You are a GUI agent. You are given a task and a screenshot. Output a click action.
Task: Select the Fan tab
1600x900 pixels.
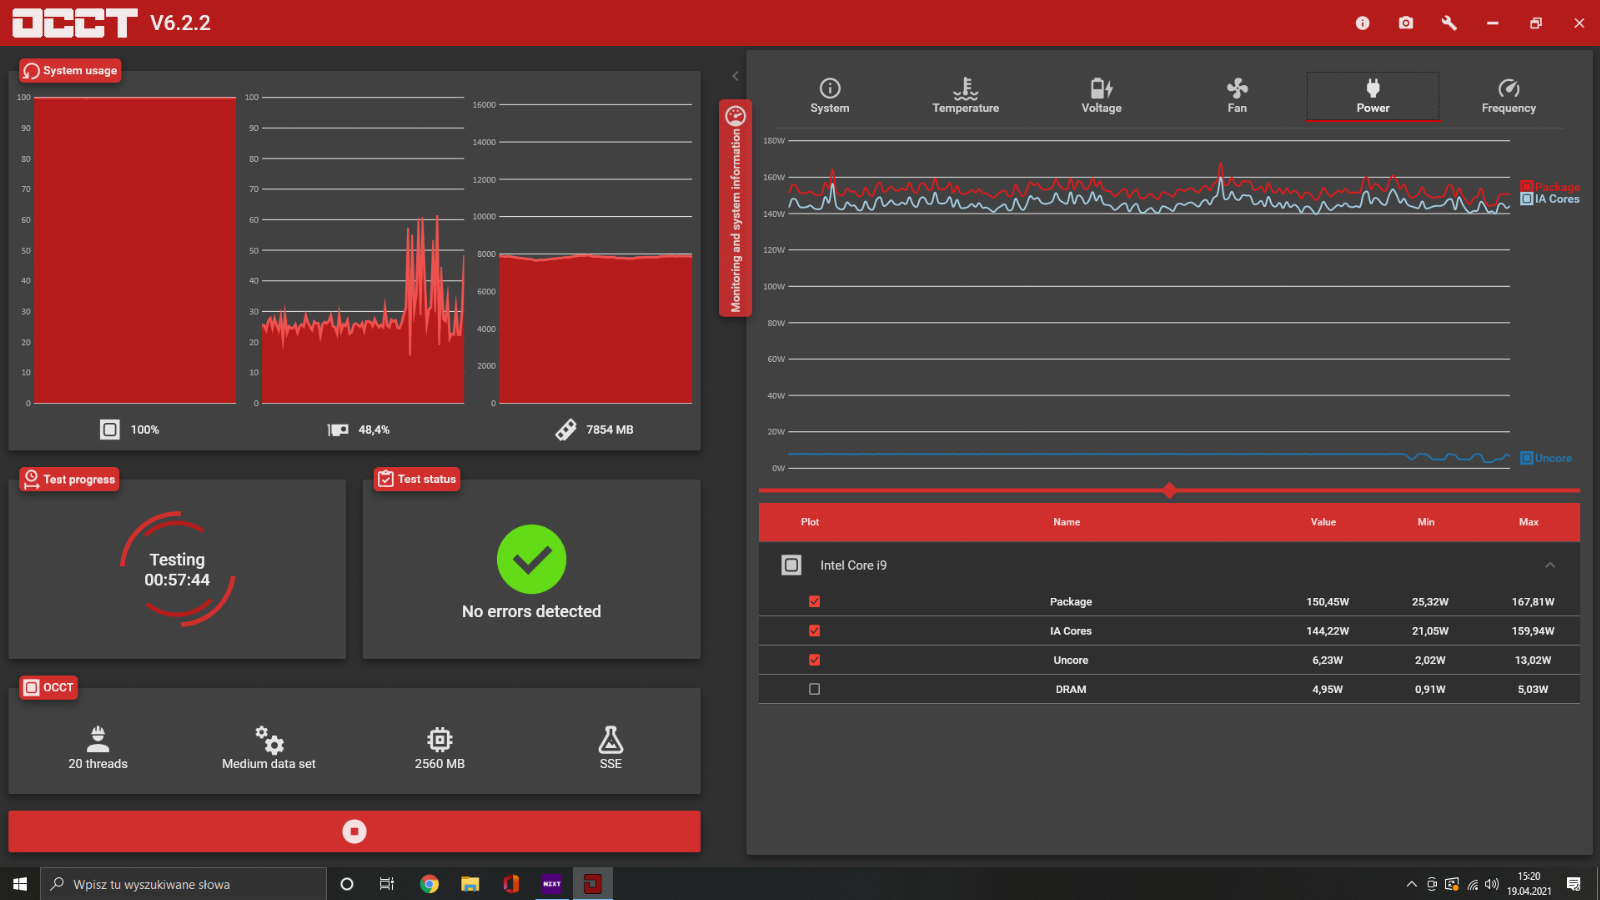tap(1237, 96)
